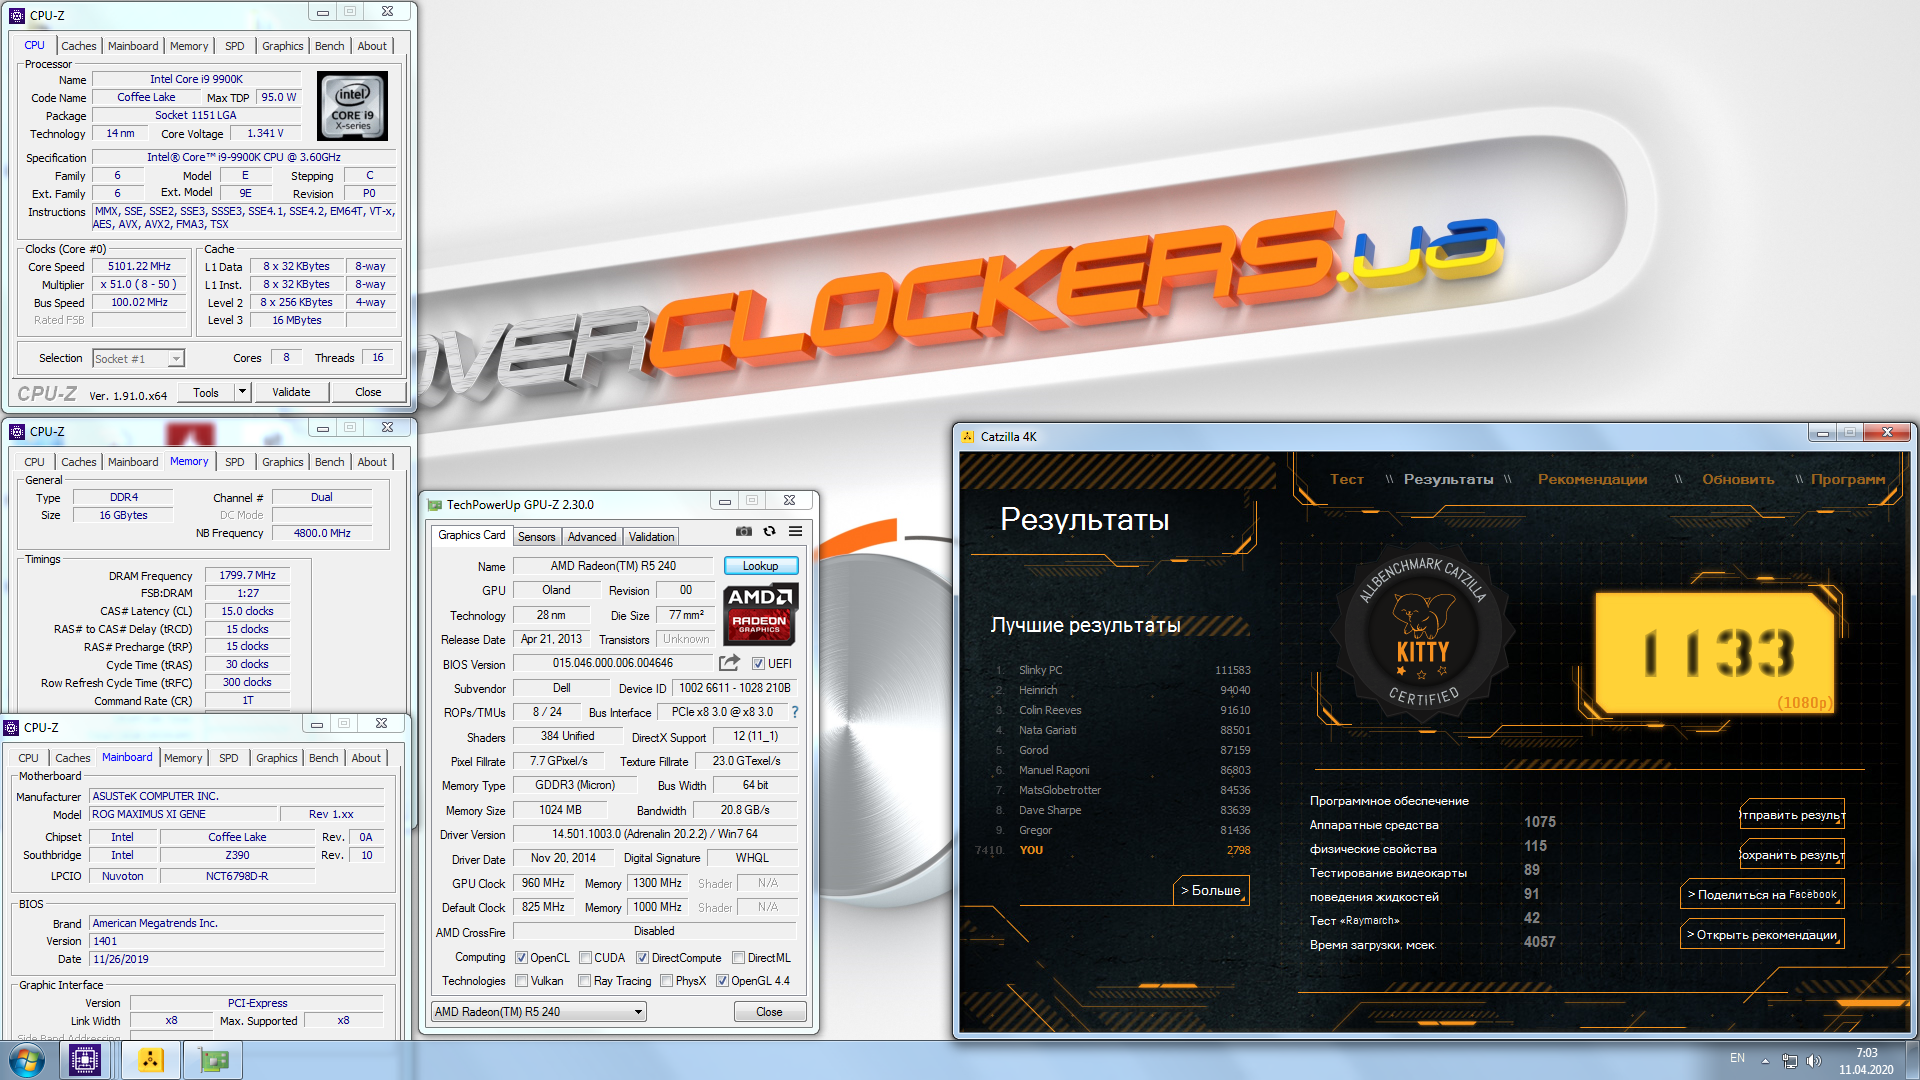Screen dimensions: 1920x1080
Task: Open the Validation tab in GPU-Z
Action: (651, 537)
